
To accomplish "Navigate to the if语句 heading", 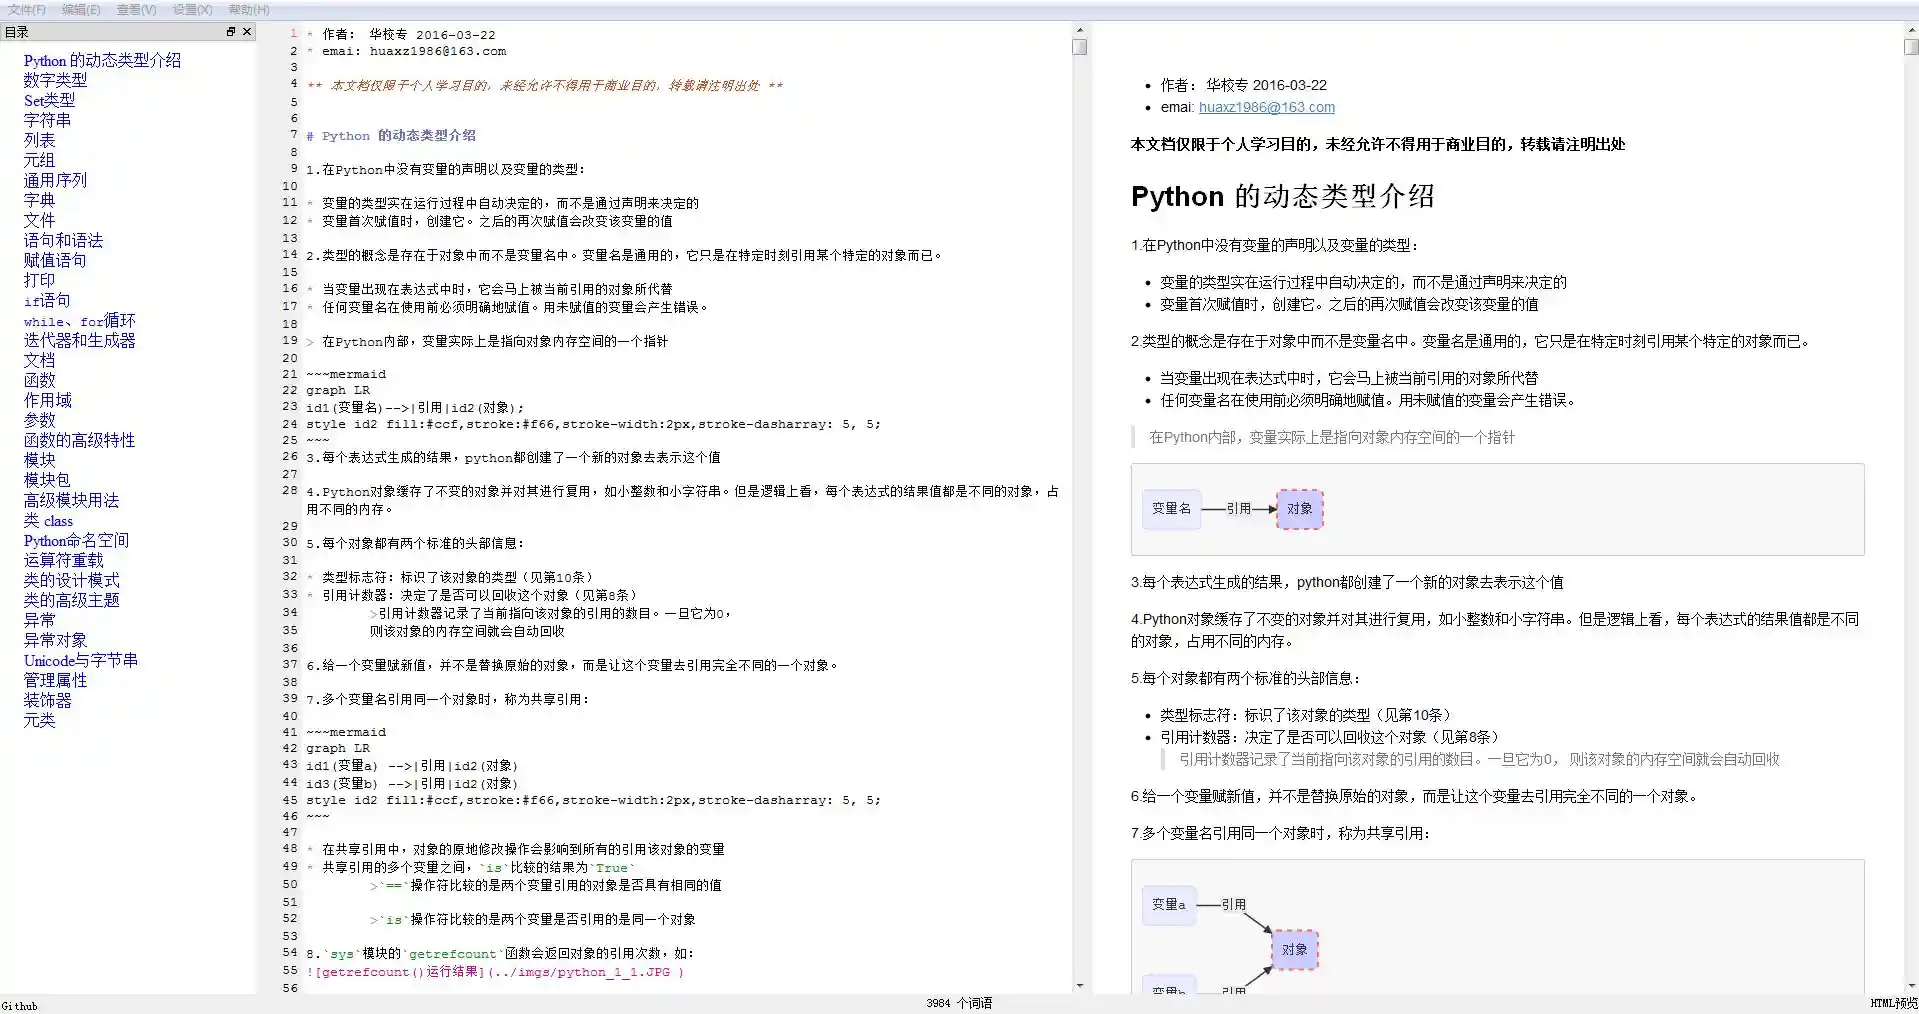I will click(47, 301).
